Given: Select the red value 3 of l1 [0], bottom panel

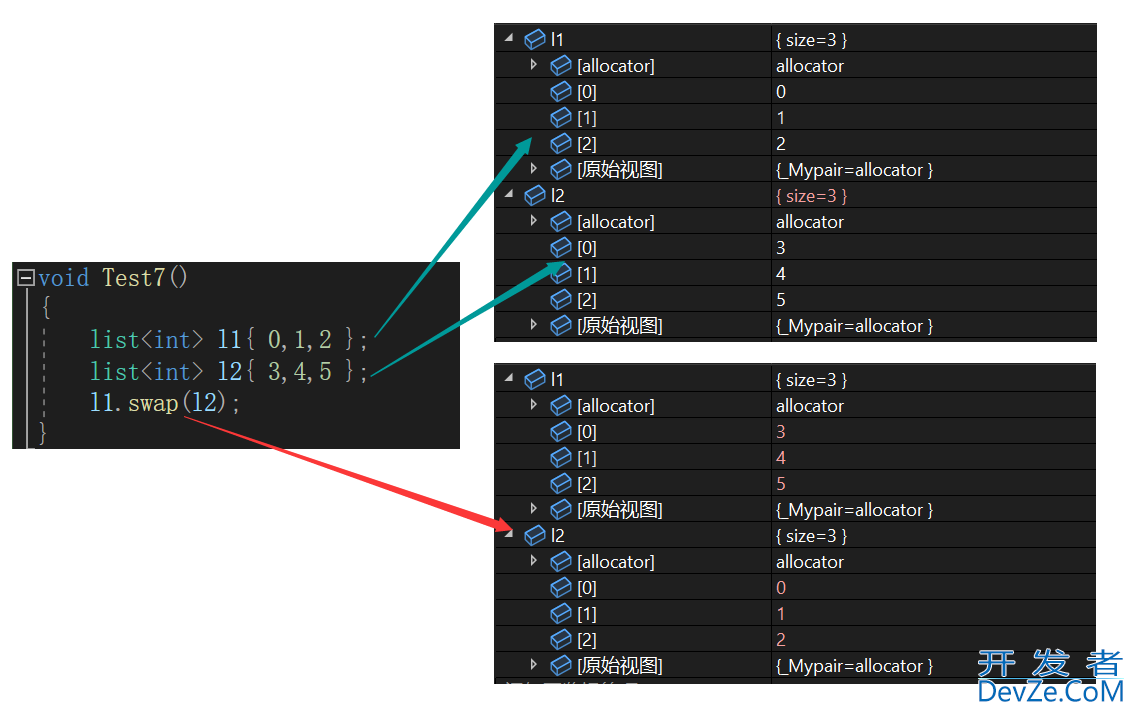Looking at the screenshot, I should (781, 432).
